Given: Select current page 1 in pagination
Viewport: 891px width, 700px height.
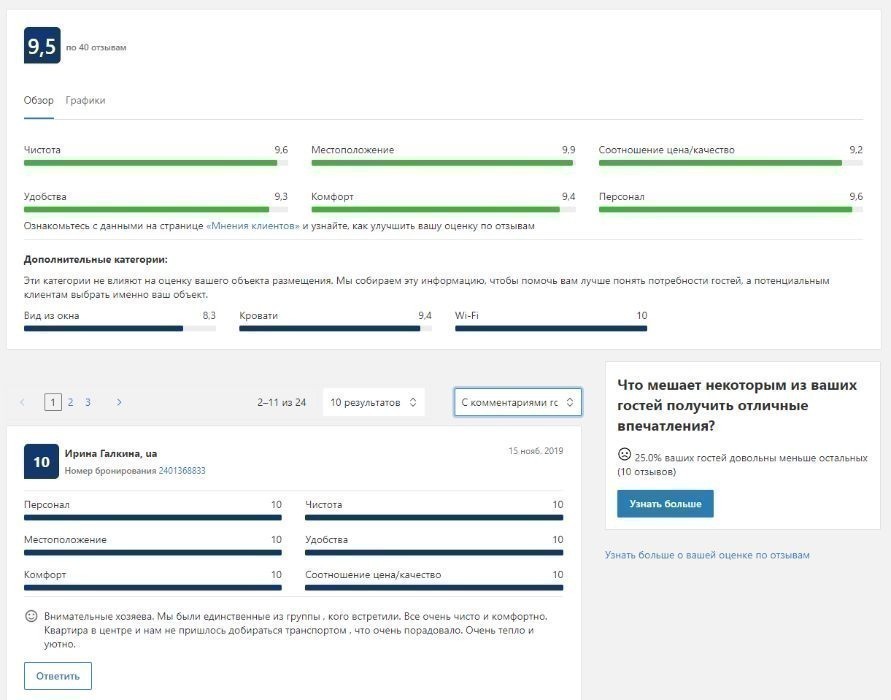Looking at the screenshot, I should coord(53,402).
